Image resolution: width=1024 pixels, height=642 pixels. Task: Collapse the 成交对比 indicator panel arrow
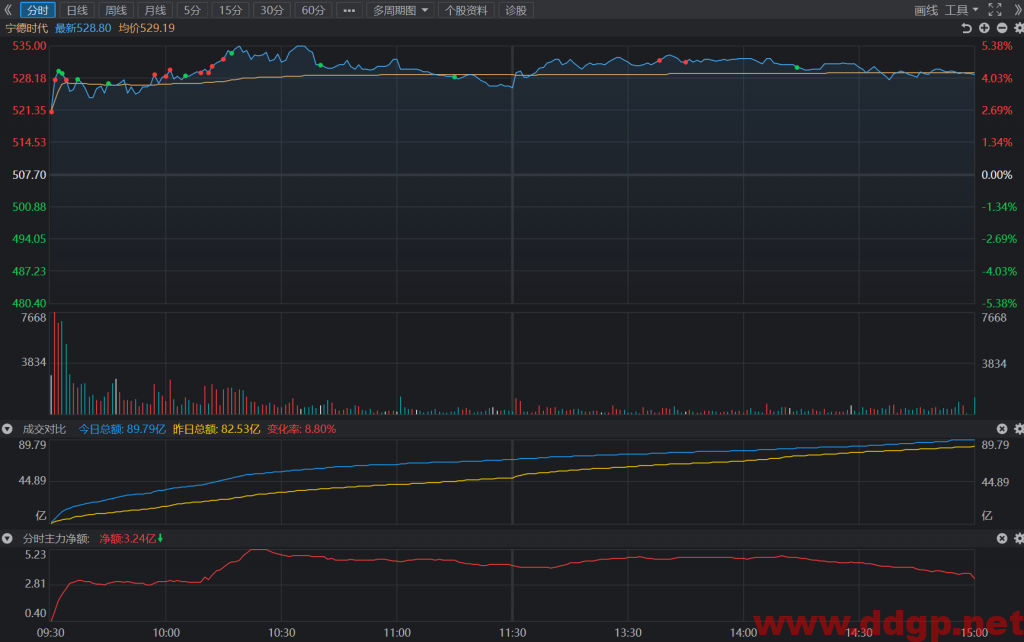[x=7, y=429]
